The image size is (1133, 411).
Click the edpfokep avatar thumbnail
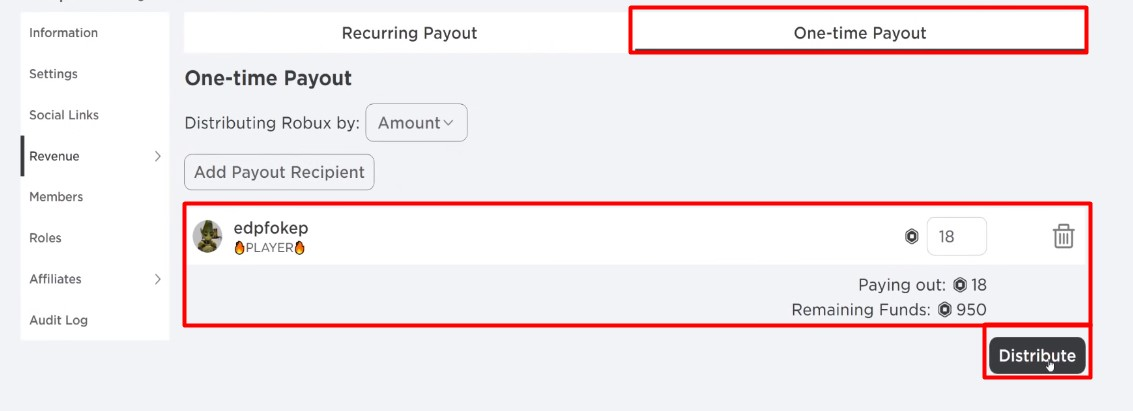coord(207,237)
